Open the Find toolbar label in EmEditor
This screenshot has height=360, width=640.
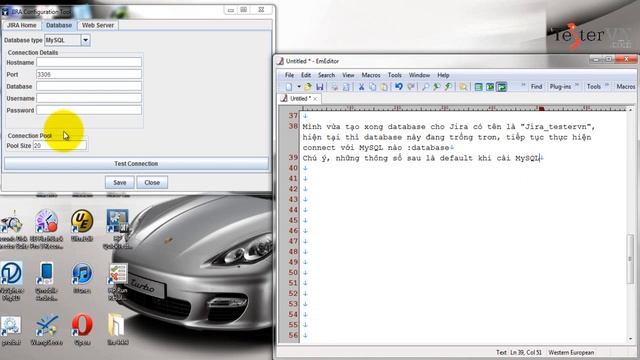[x=536, y=87]
